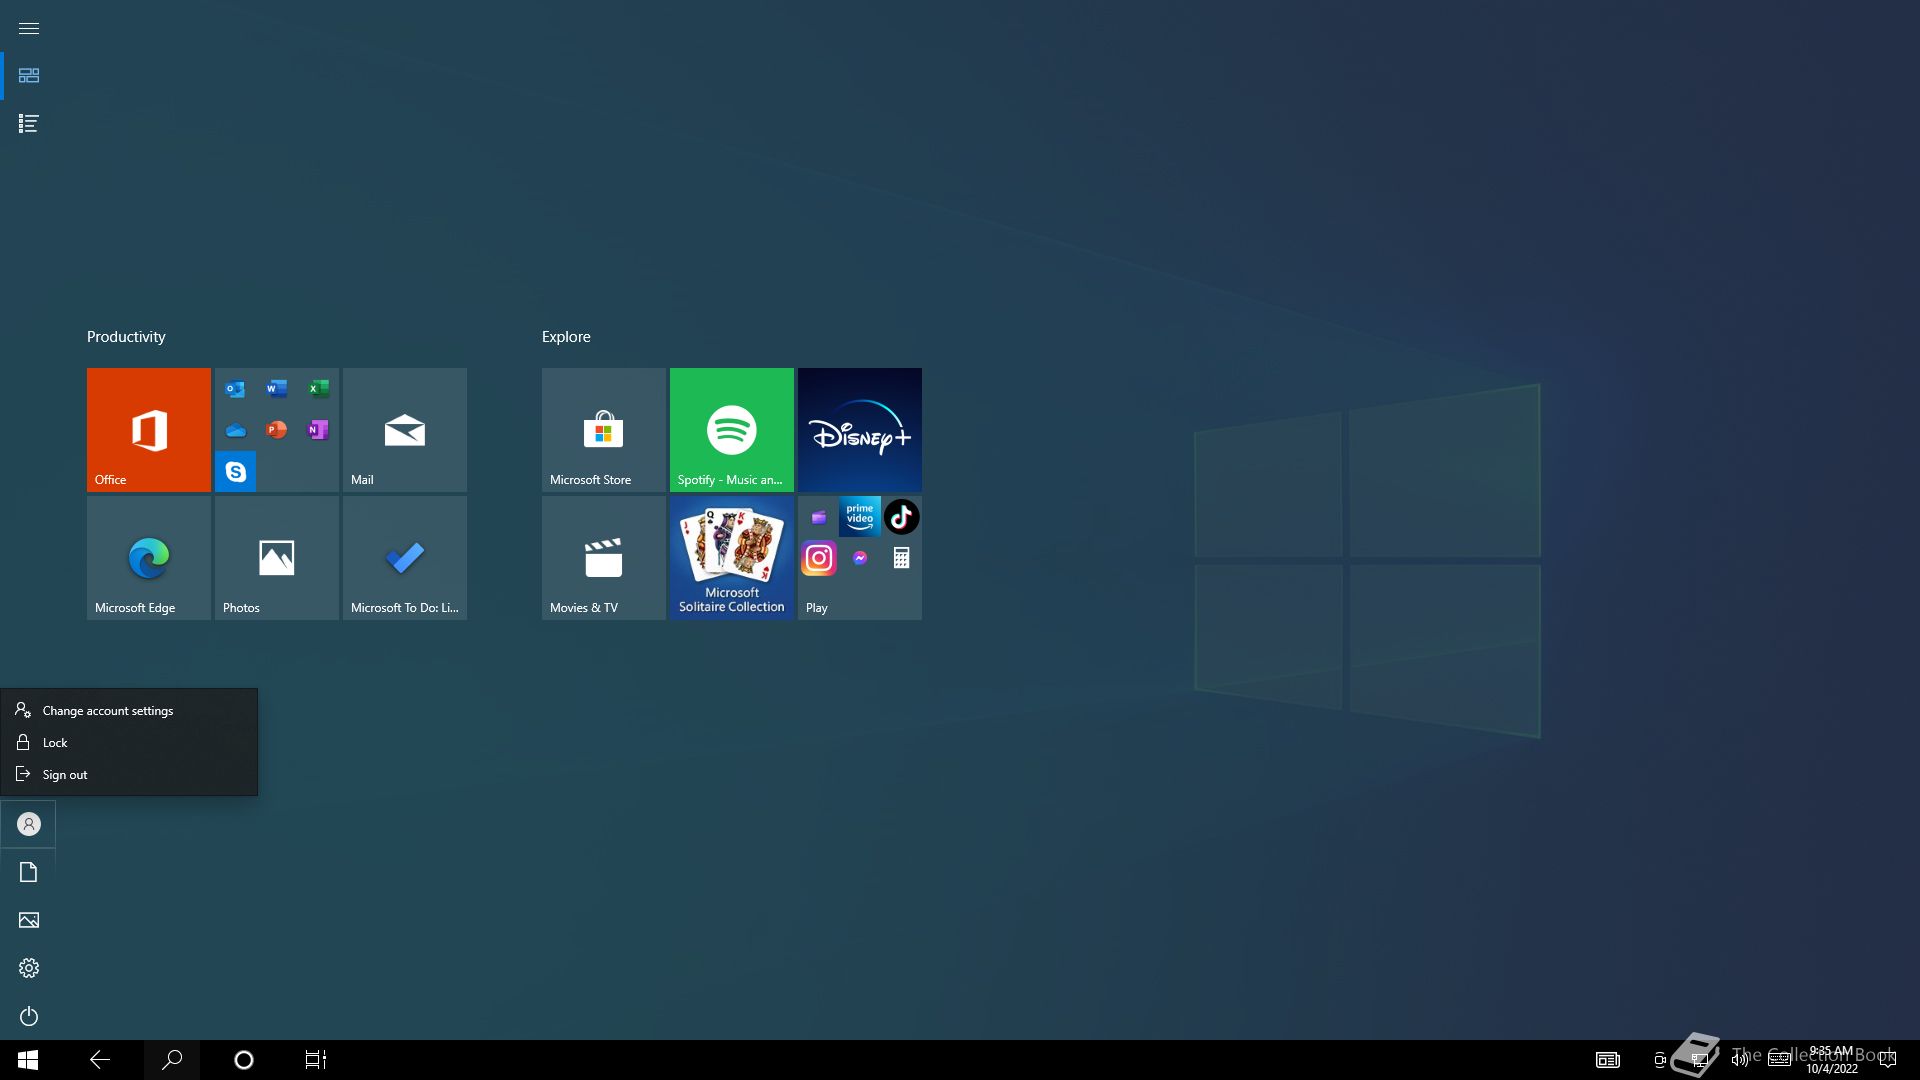This screenshot has height=1080, width=1920.
Task: Open Cortana from the taskbar
Action: coord(244,1060)
